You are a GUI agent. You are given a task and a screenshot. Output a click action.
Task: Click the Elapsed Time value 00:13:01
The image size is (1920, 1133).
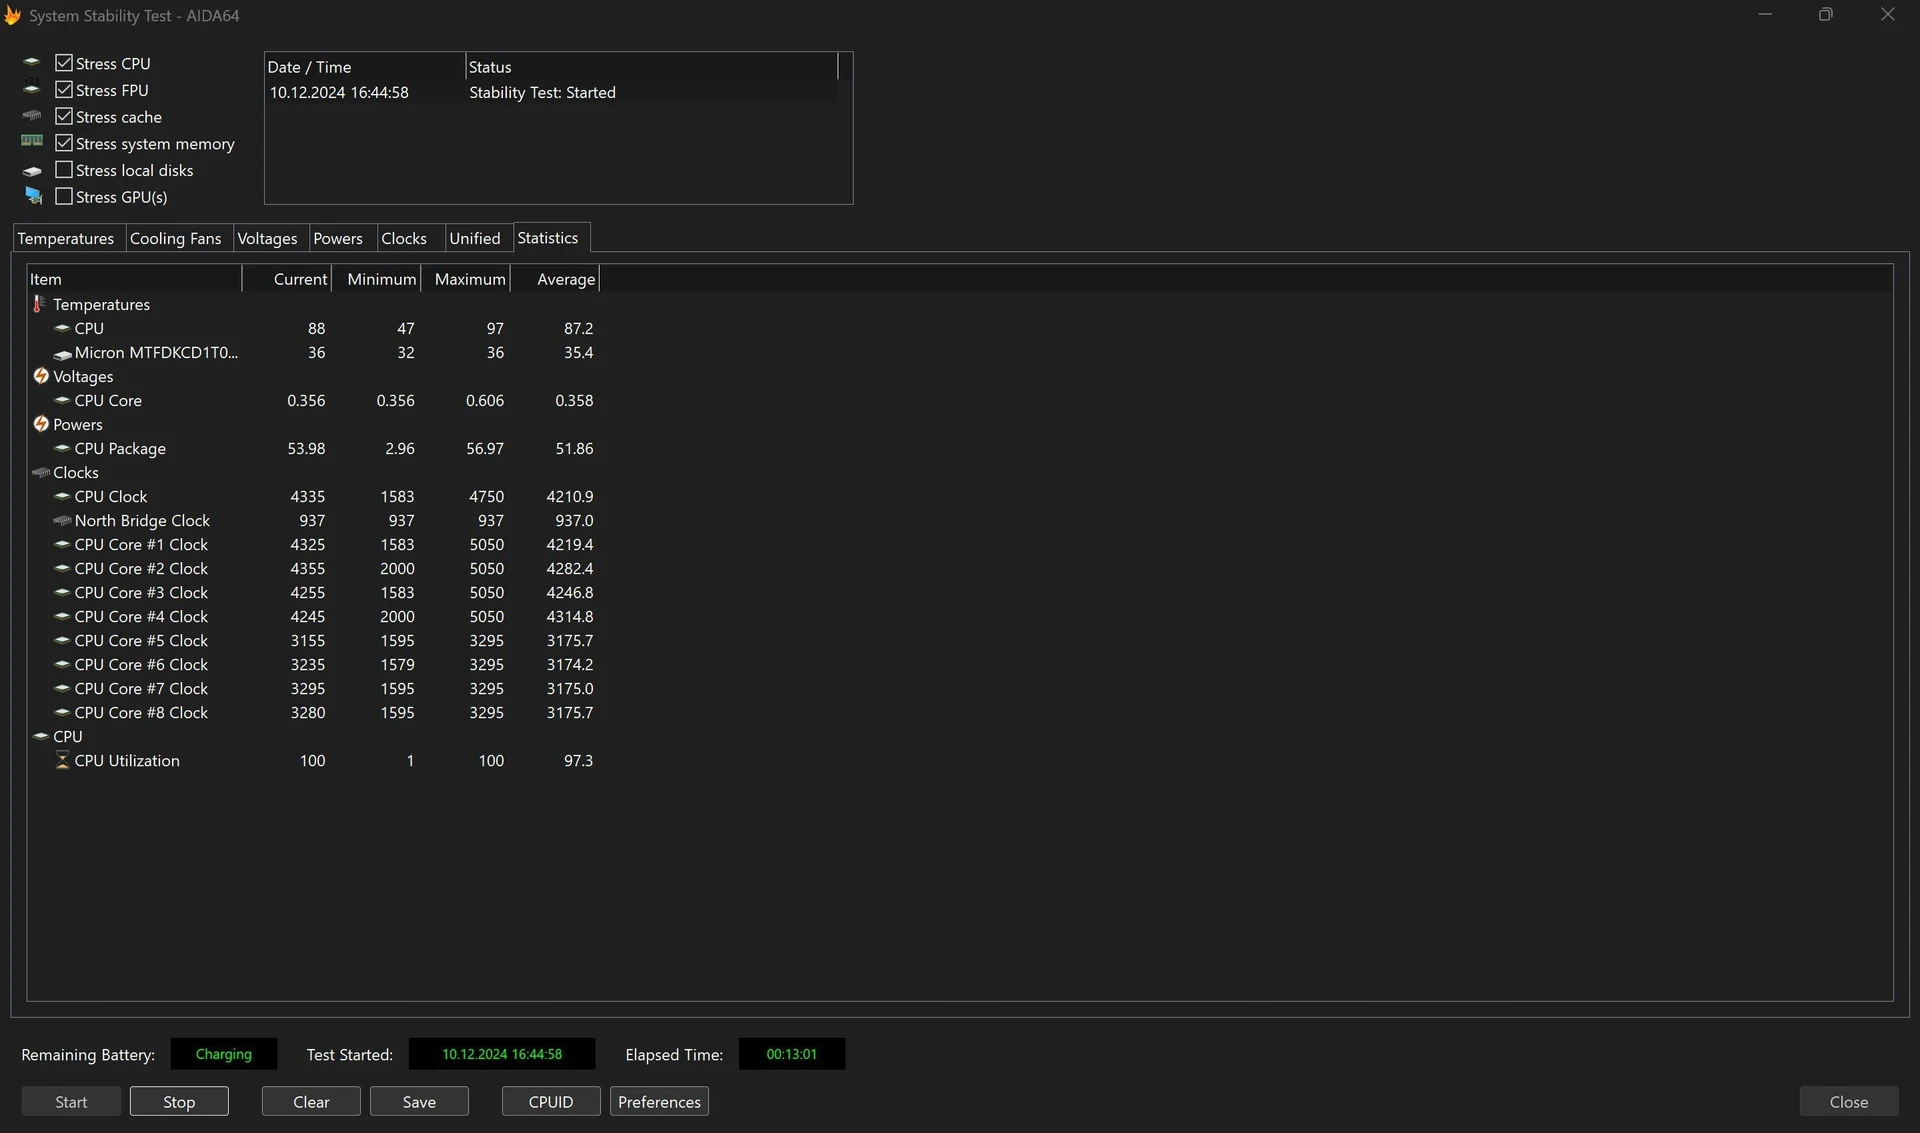792,1054
